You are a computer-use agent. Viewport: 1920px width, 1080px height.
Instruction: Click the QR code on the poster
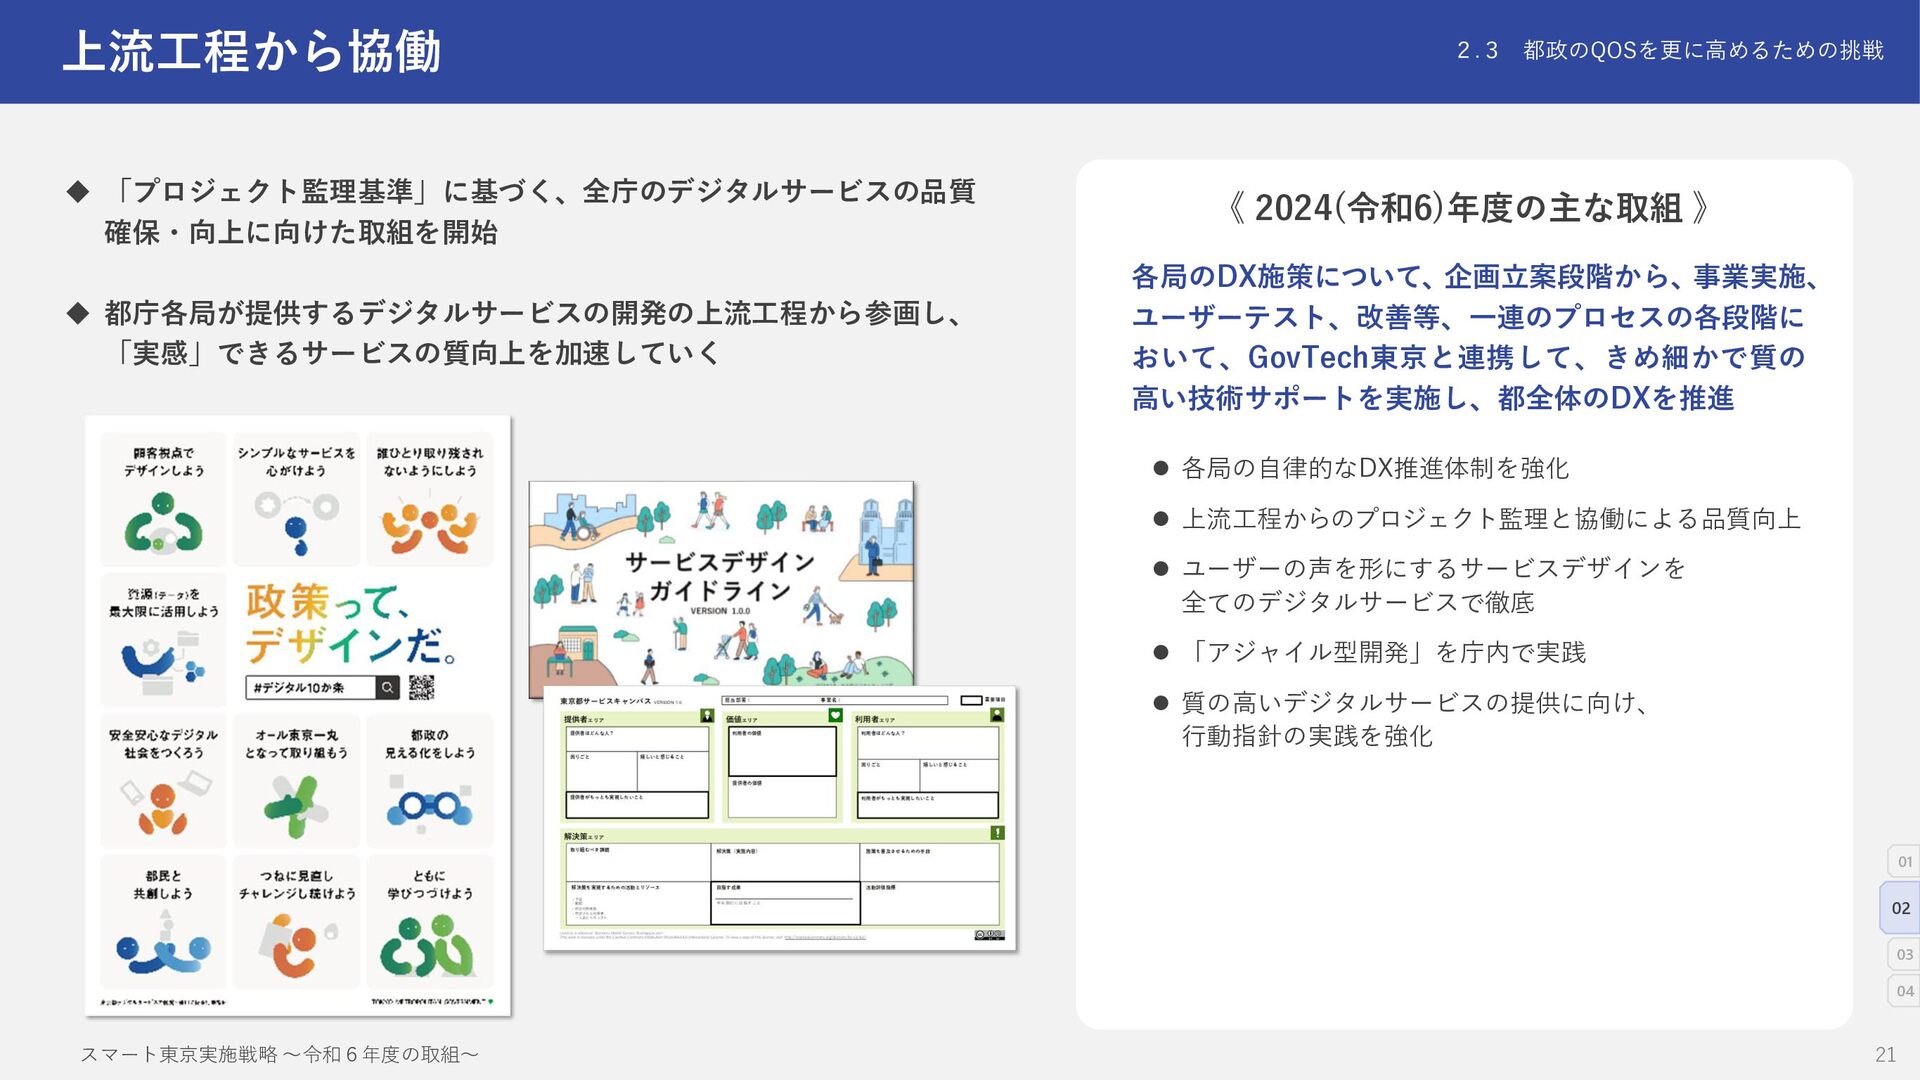click(x=421, y=687)
